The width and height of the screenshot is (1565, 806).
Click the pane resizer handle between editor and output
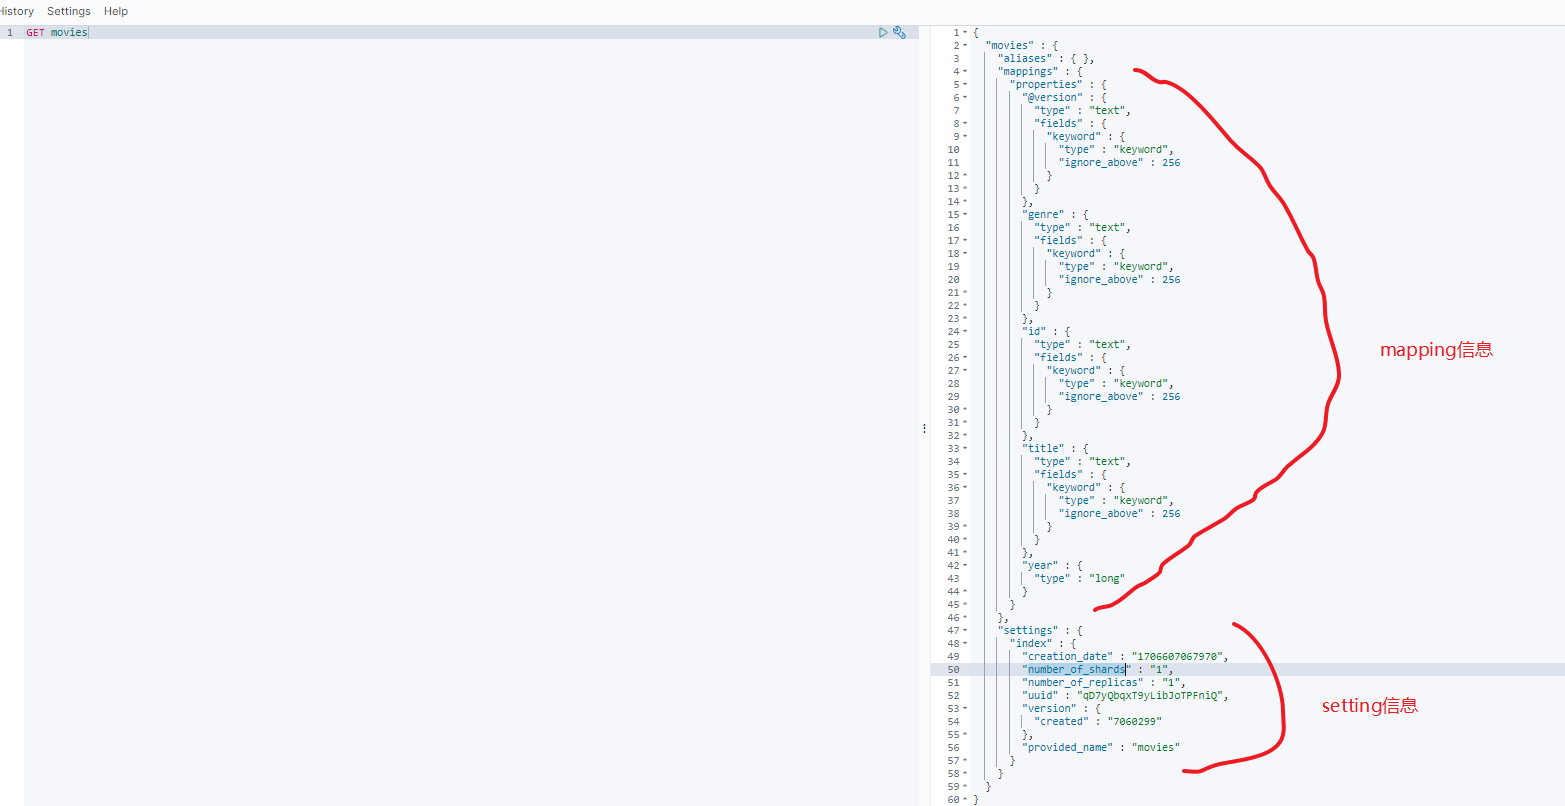pyautogui.click(x=924, y=428)
